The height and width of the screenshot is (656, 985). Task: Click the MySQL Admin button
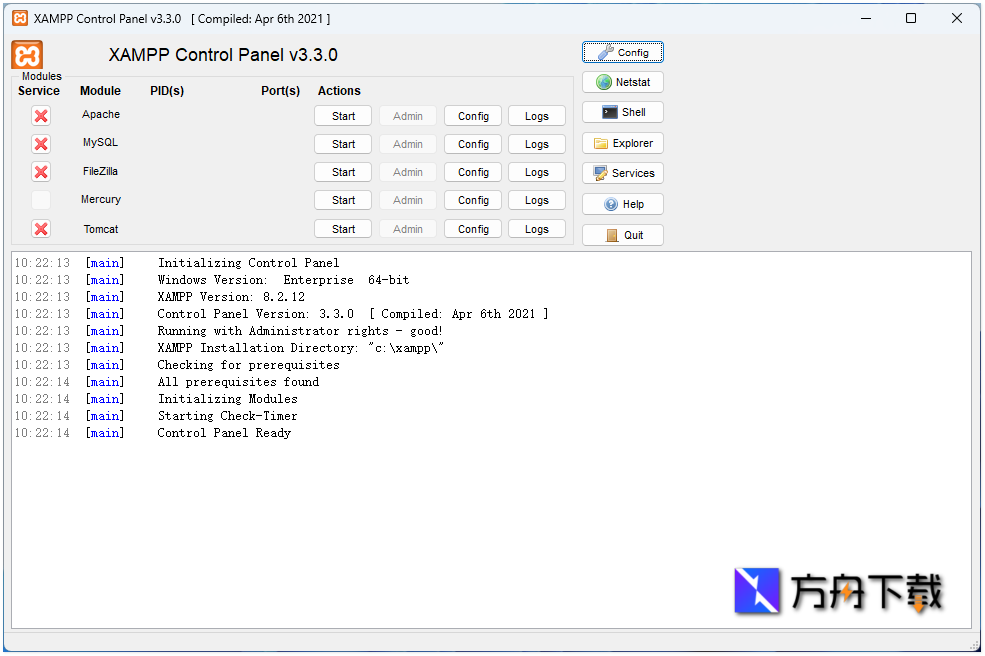click(408, 144)
